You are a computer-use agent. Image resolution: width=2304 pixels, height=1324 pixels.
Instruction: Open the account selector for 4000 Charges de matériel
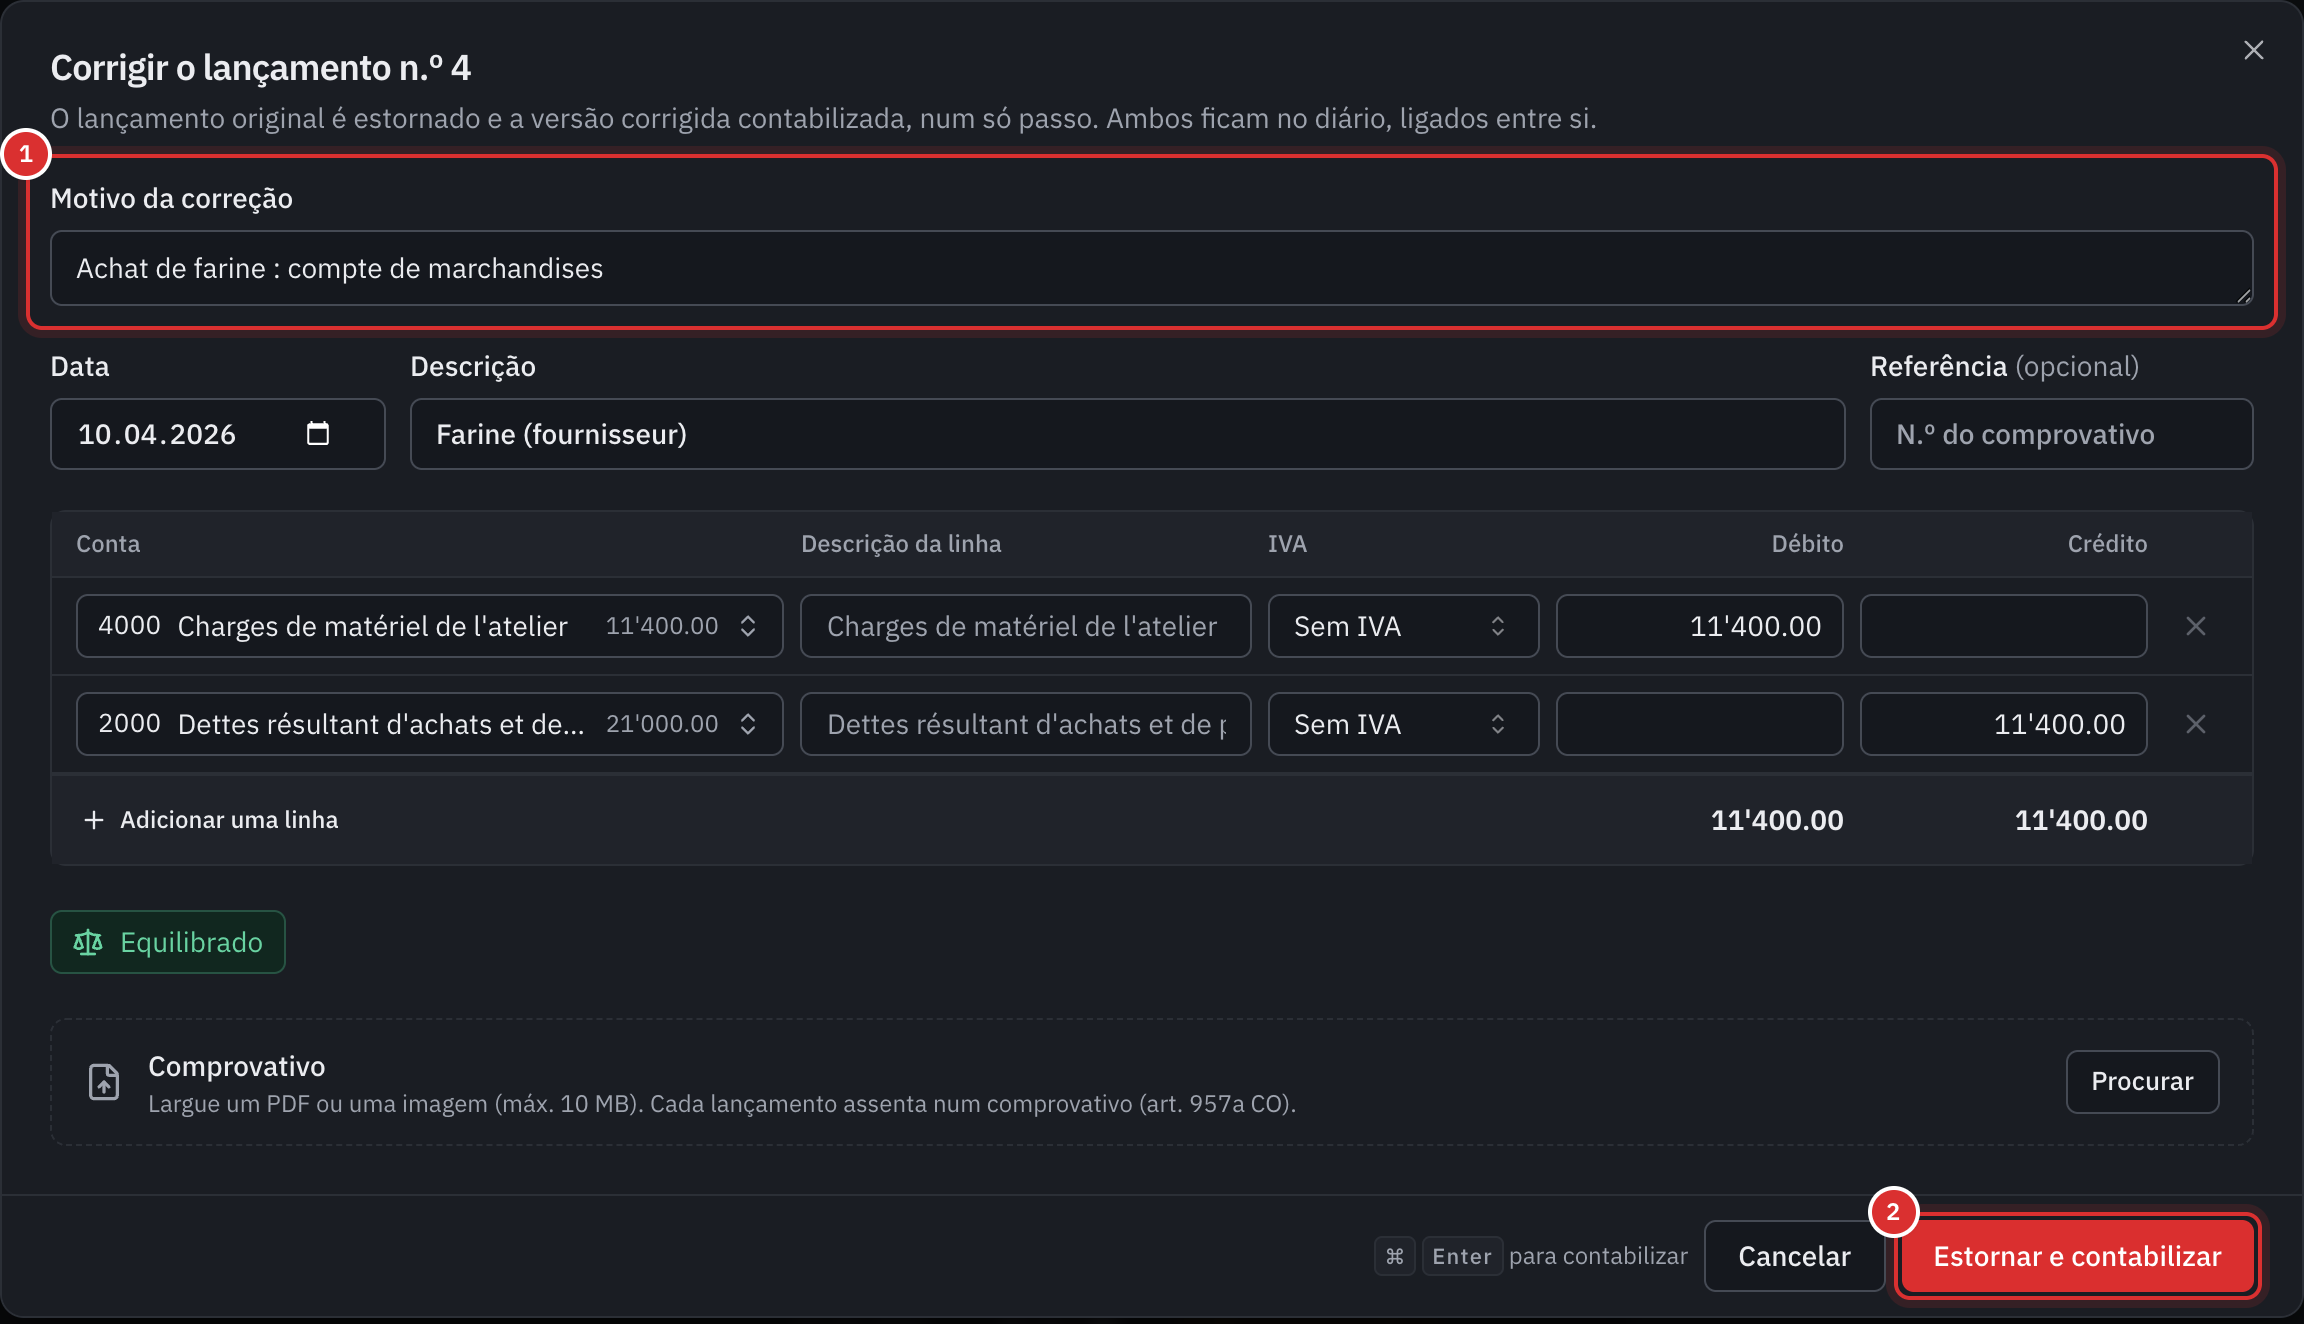(x=429, y=626)
